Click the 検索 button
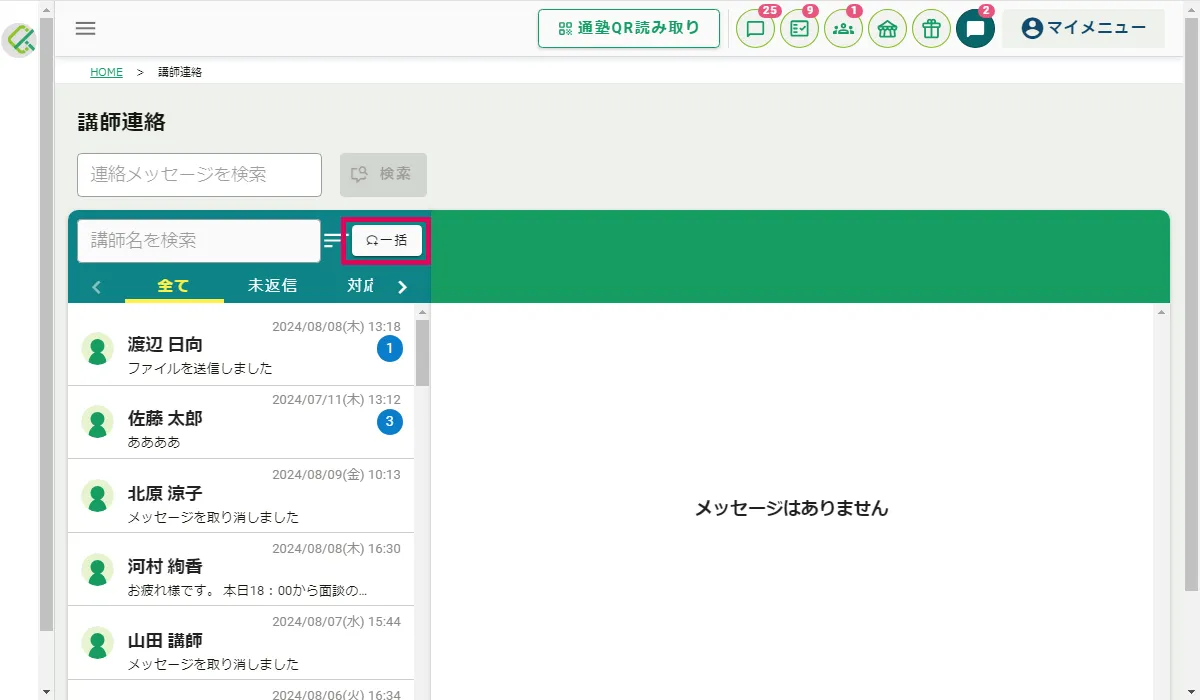1200x700 pixels. point(383,175)
